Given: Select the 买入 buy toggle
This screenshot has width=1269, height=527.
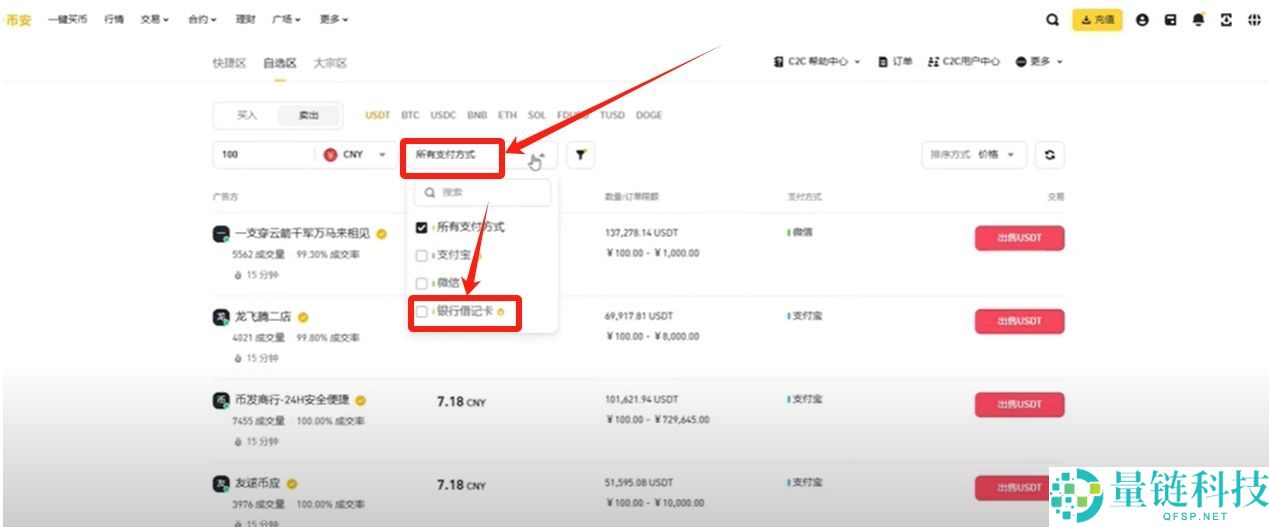Looking at the screenshot, I should point(247,115).
